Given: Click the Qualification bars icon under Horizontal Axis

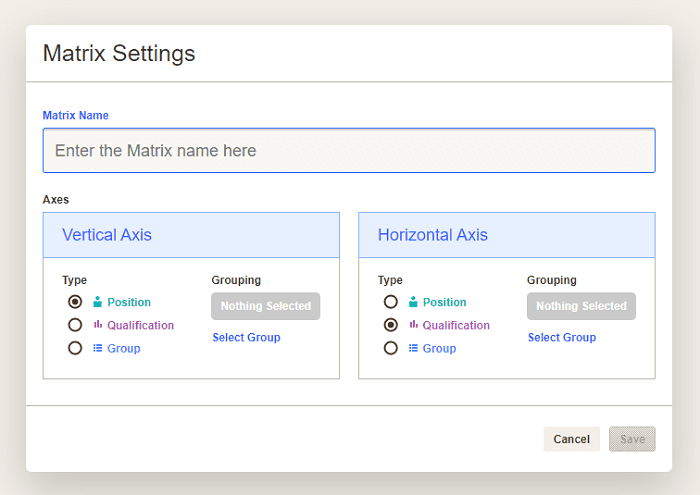Looking at the screenshot, I should pos(413,324).
